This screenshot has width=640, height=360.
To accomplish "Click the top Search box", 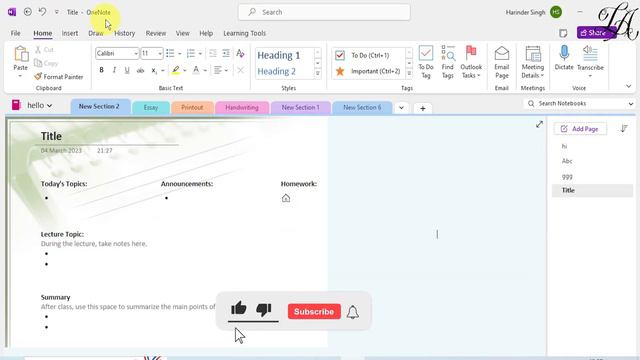I will pos(324,12).
